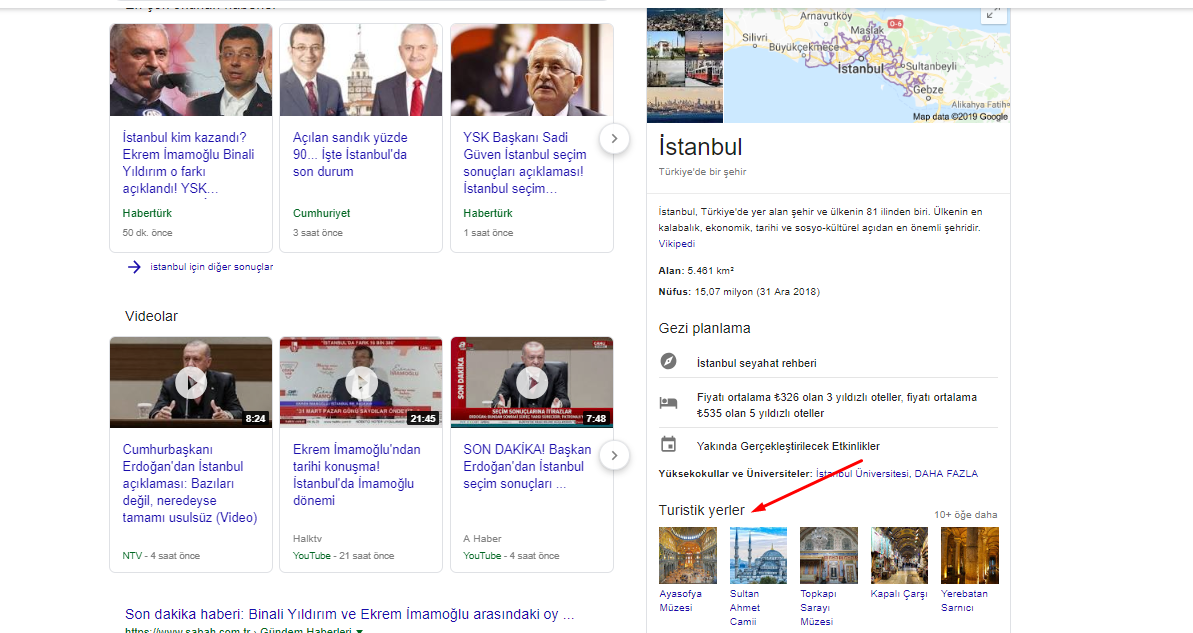This screenshot has width=1193, height=633.
Task: Click the Gezi planlama heading
Action: 705,329
